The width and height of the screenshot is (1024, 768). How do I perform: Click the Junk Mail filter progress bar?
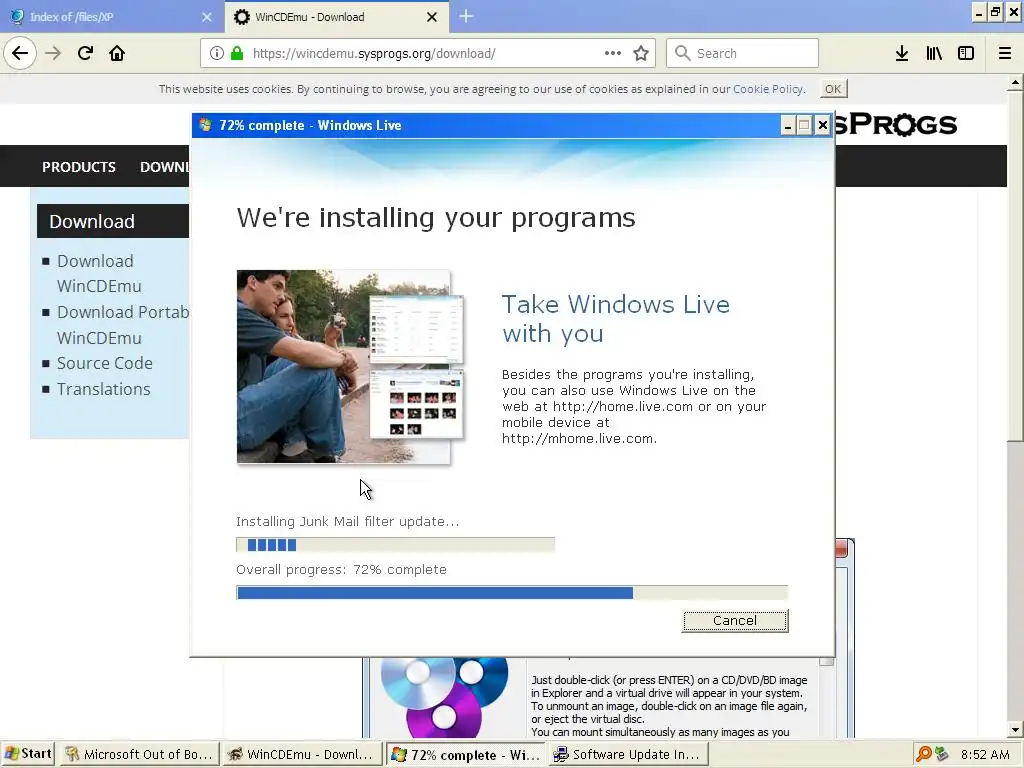click(x=396, y=545)
